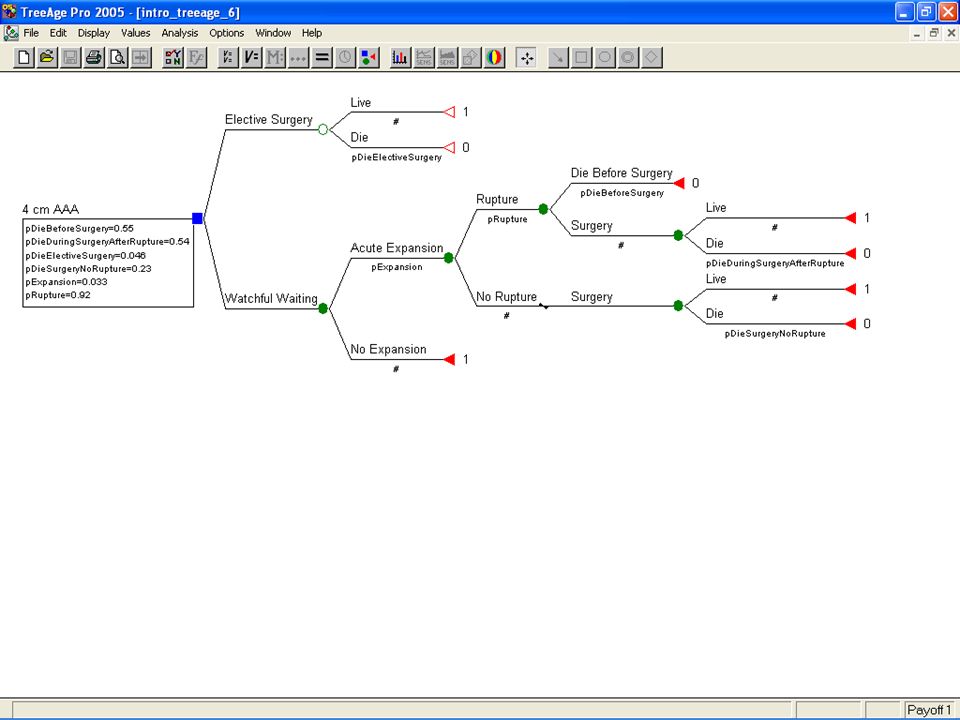This screenshot has width=960, height=720.
Task: Click the No Rupture branch label
Action: (x=506, y=297)
